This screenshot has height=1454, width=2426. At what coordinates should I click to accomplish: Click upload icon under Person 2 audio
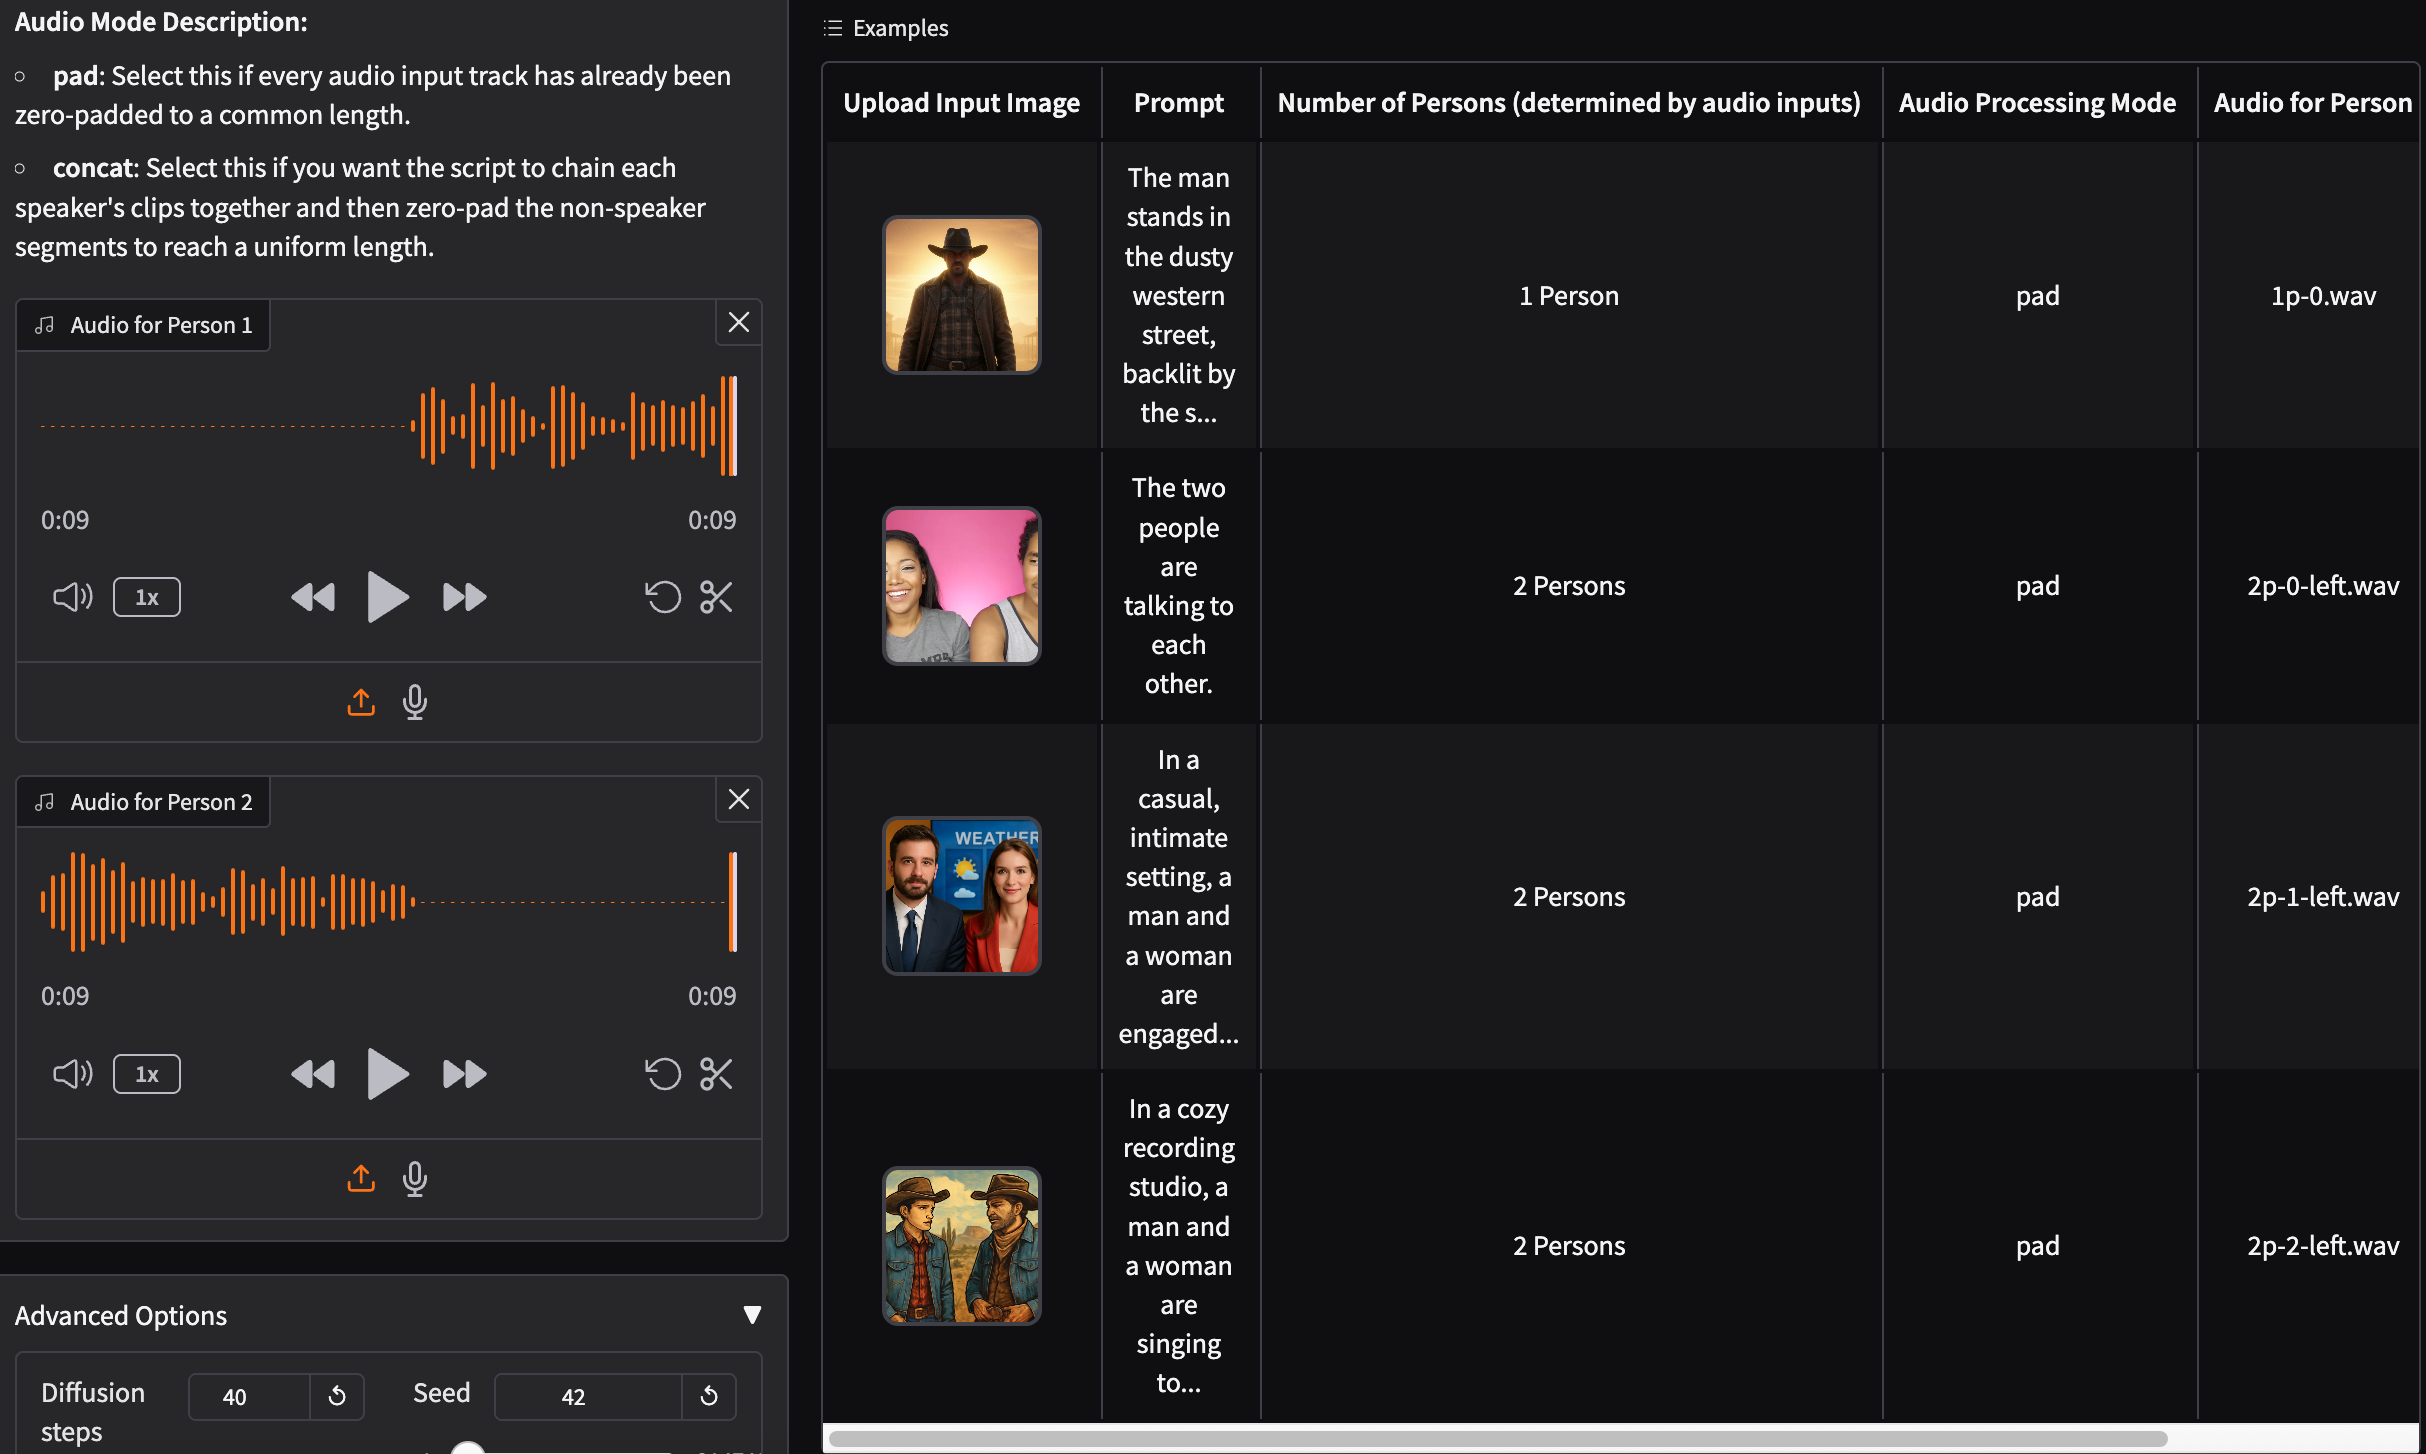(x=361, y=1179)
